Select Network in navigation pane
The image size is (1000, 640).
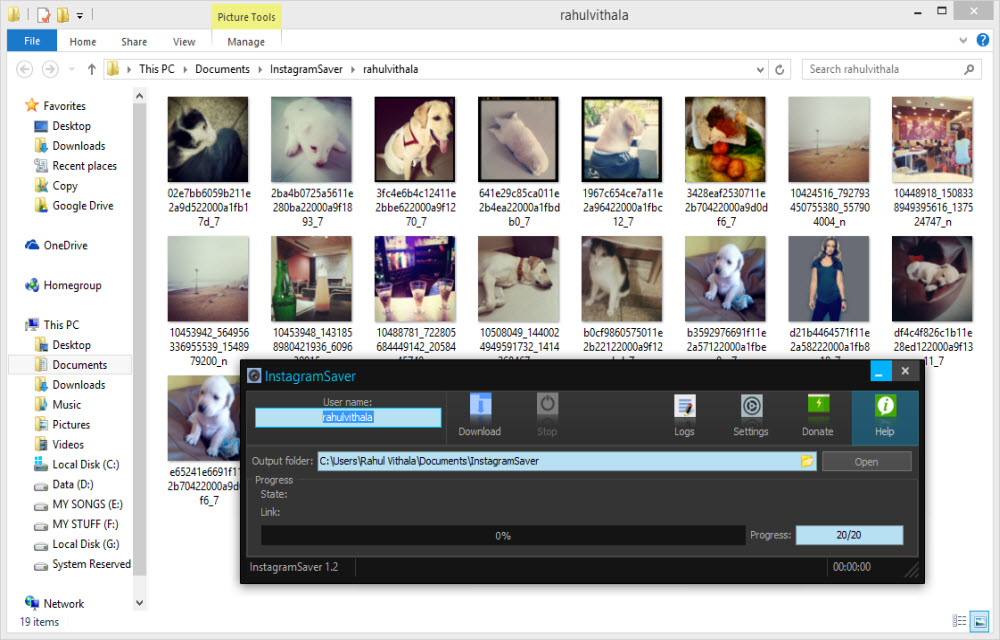click(63, 604)
